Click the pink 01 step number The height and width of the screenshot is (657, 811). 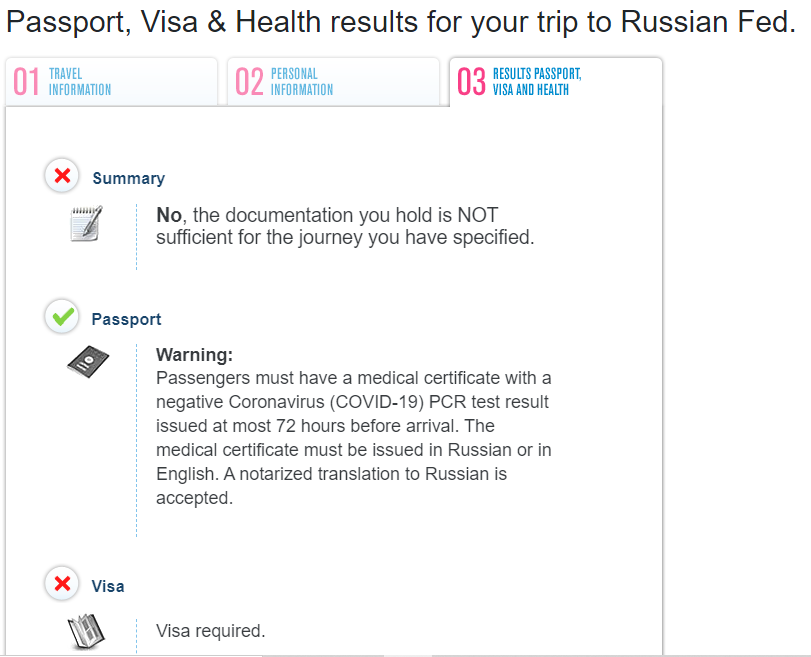click(26, 82)
